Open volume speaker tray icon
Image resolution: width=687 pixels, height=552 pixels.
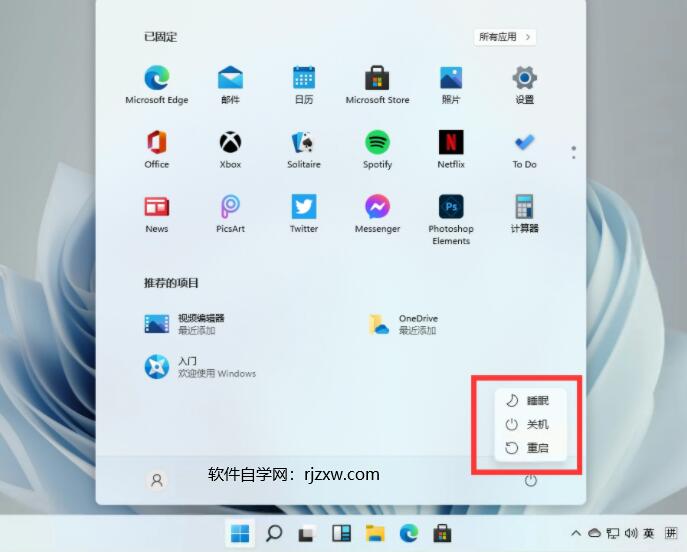[x=631, y=533]
